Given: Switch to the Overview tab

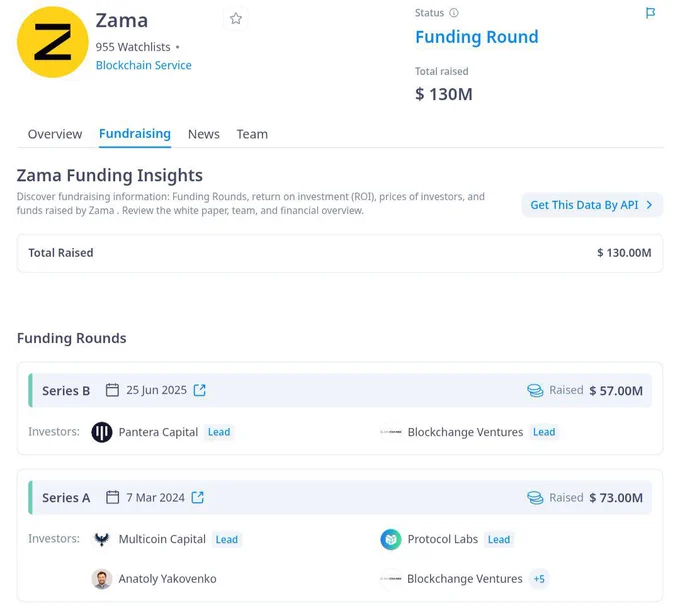Looking at the screenshot, I should [x=55, y=134].
